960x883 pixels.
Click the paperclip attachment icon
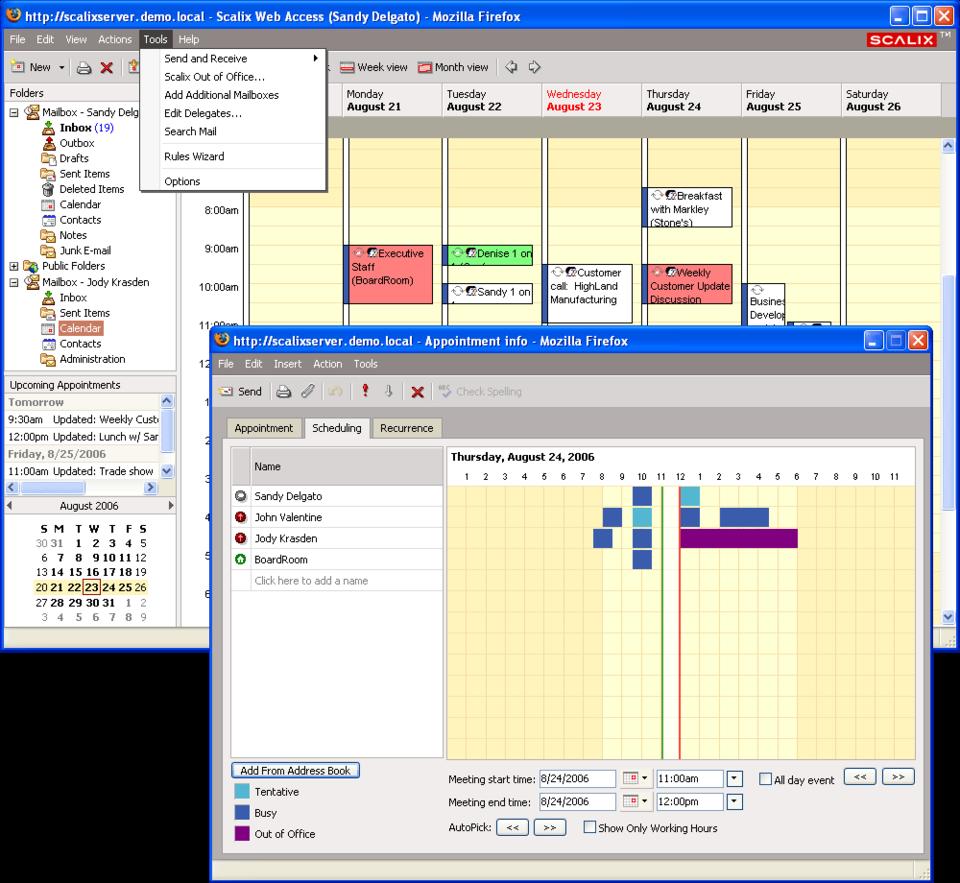pos(308,392)
